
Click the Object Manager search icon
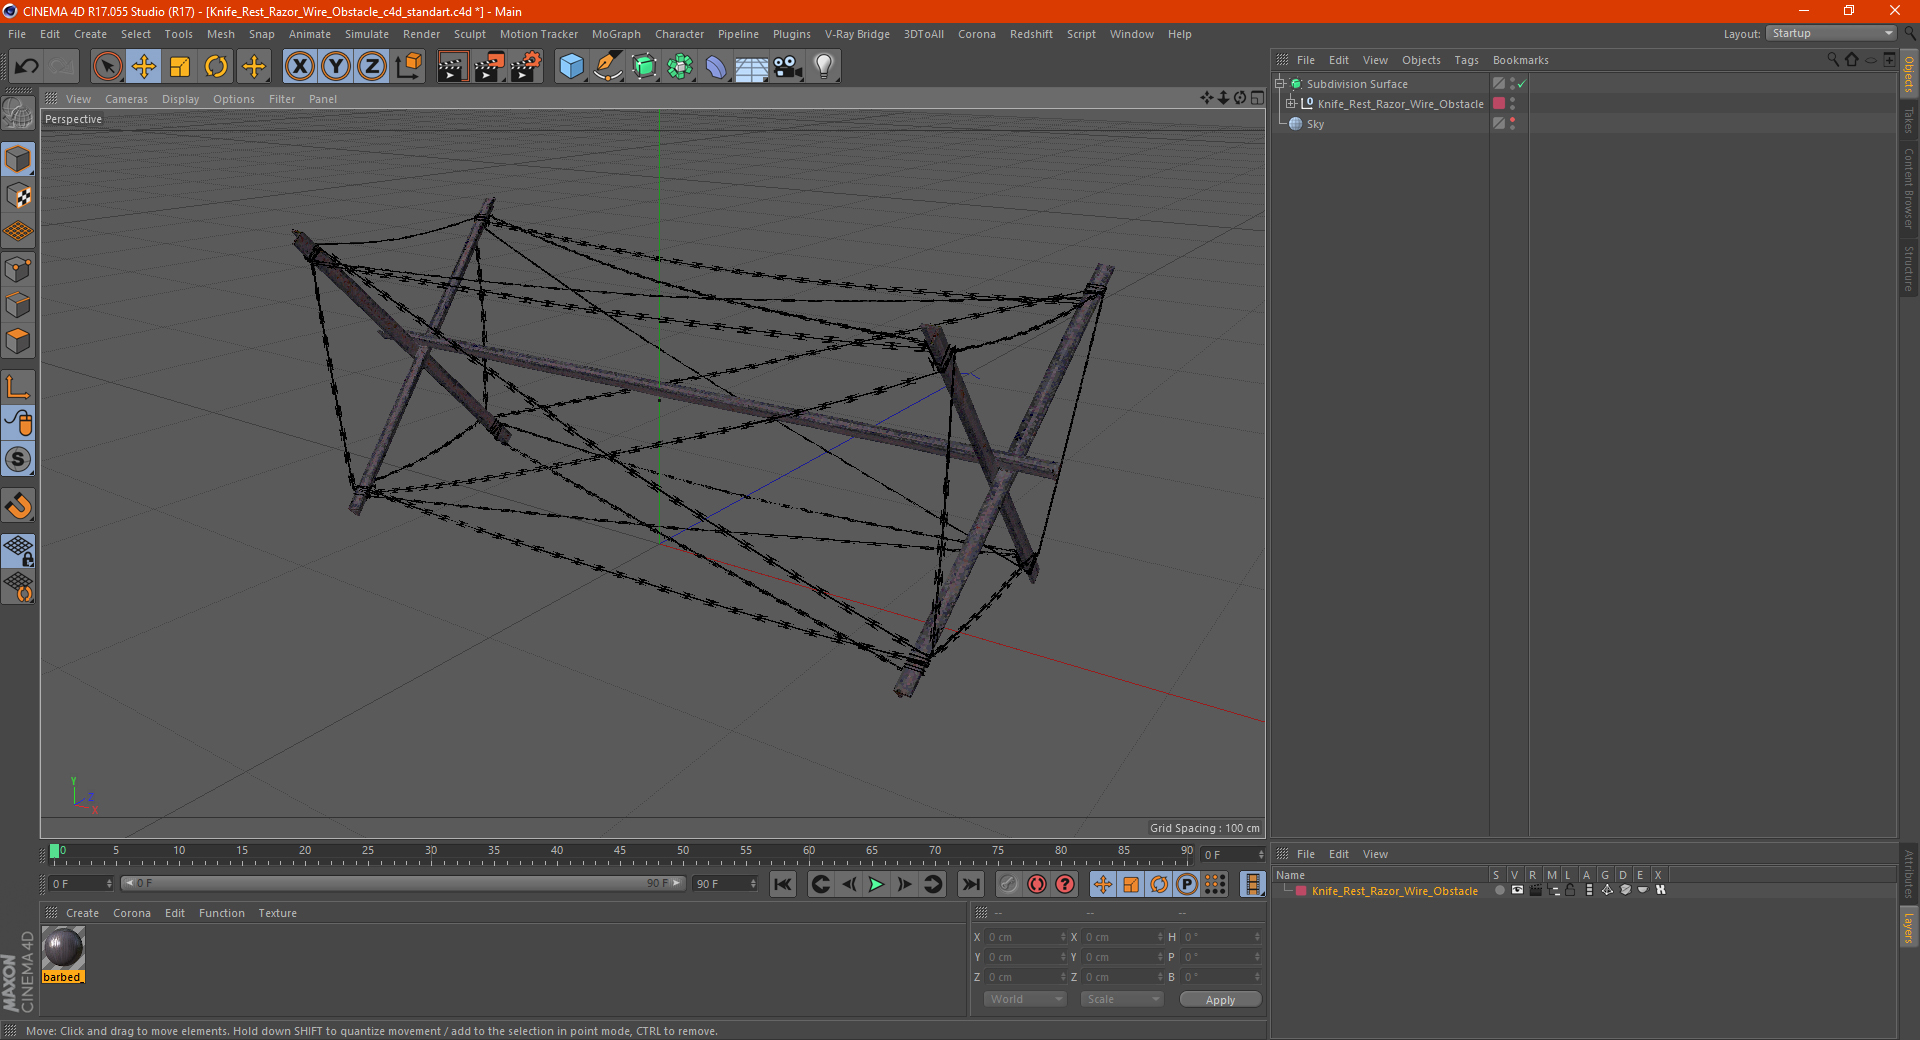click(x=1833, y=60)
